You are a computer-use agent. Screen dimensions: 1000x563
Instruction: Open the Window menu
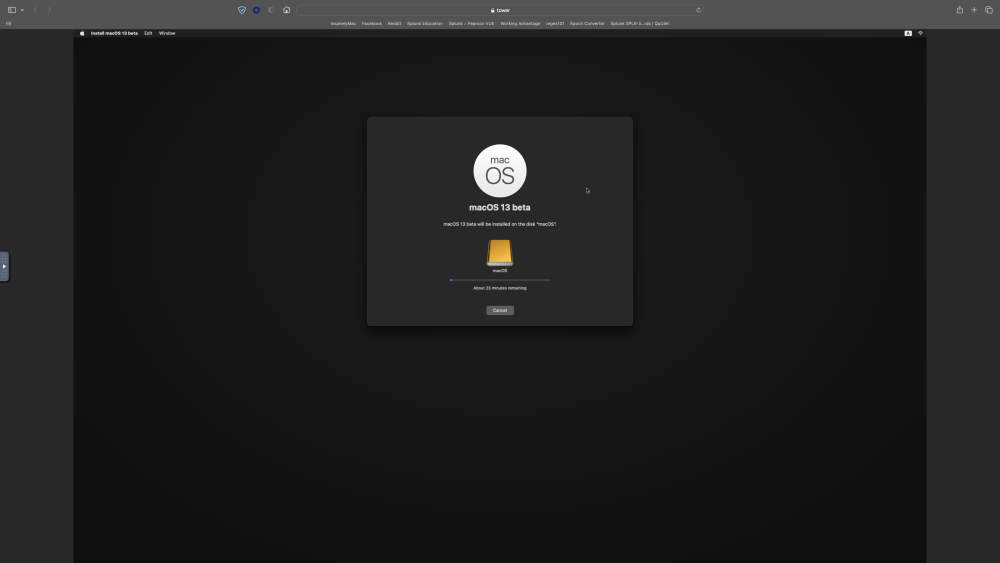(167, 33)
